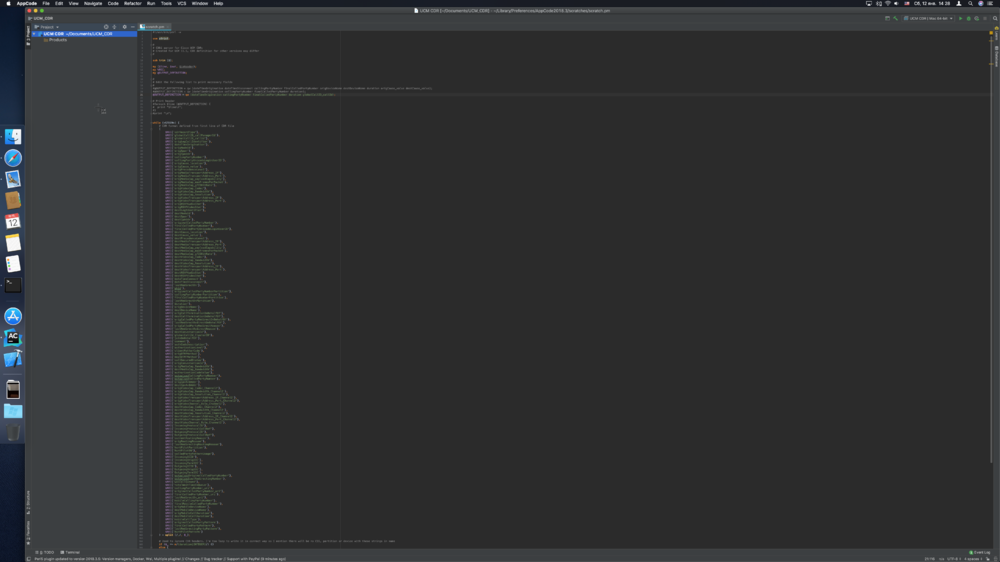
Task: Click the Debug bug icon
Action: [x=969, y=18]
